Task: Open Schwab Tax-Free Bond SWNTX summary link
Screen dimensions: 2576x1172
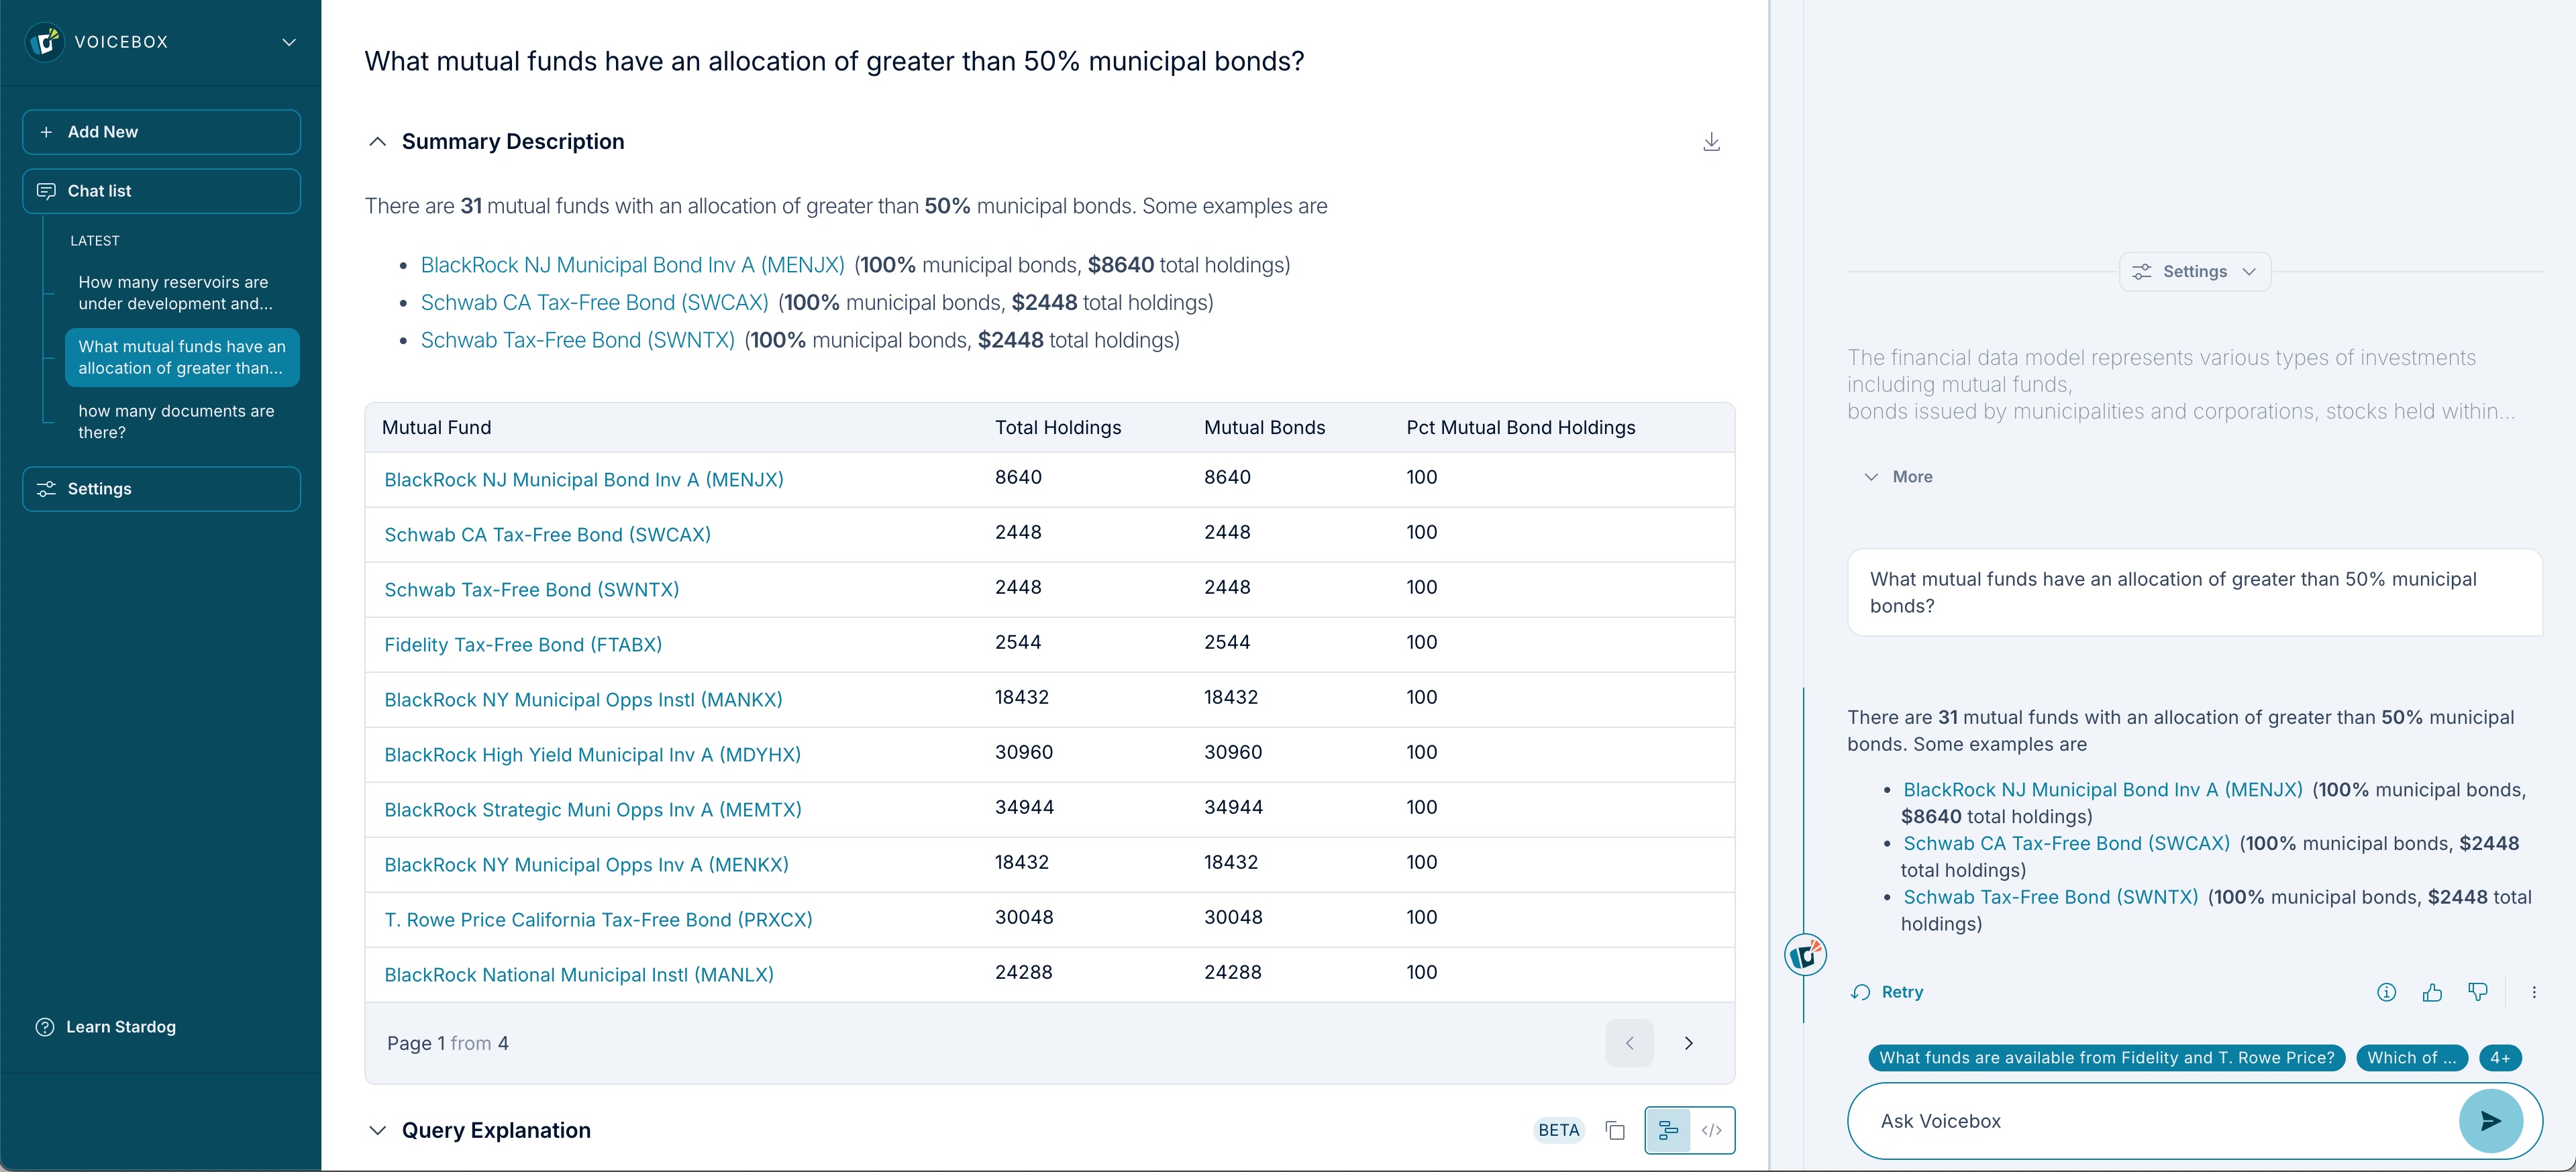Action: click(577, 340)
